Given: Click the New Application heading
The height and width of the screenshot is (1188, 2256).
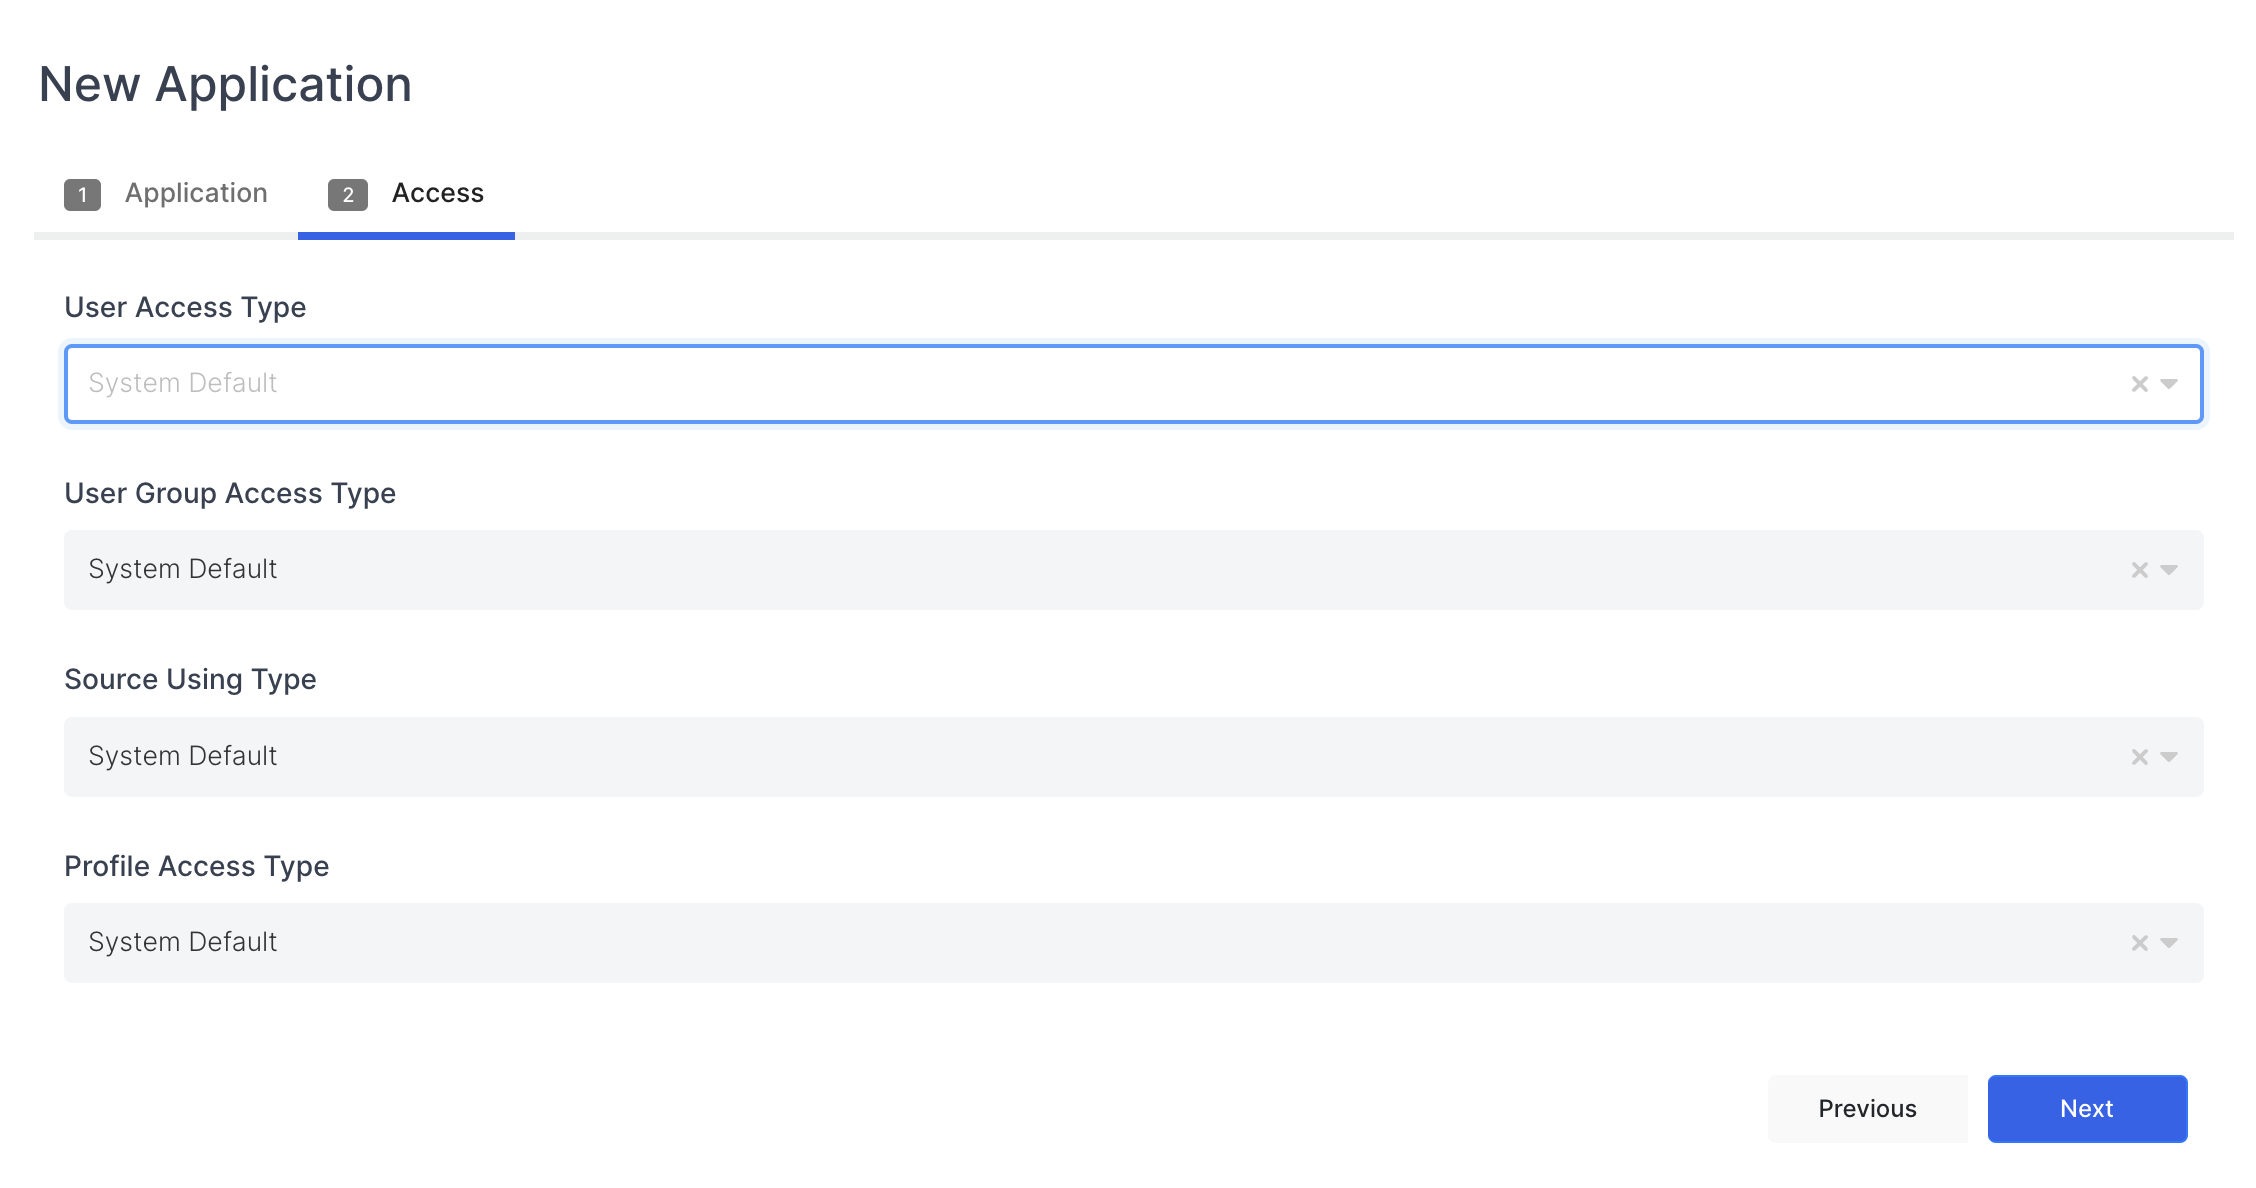Looking at the screenshot, I should click(x=225, y=84).
